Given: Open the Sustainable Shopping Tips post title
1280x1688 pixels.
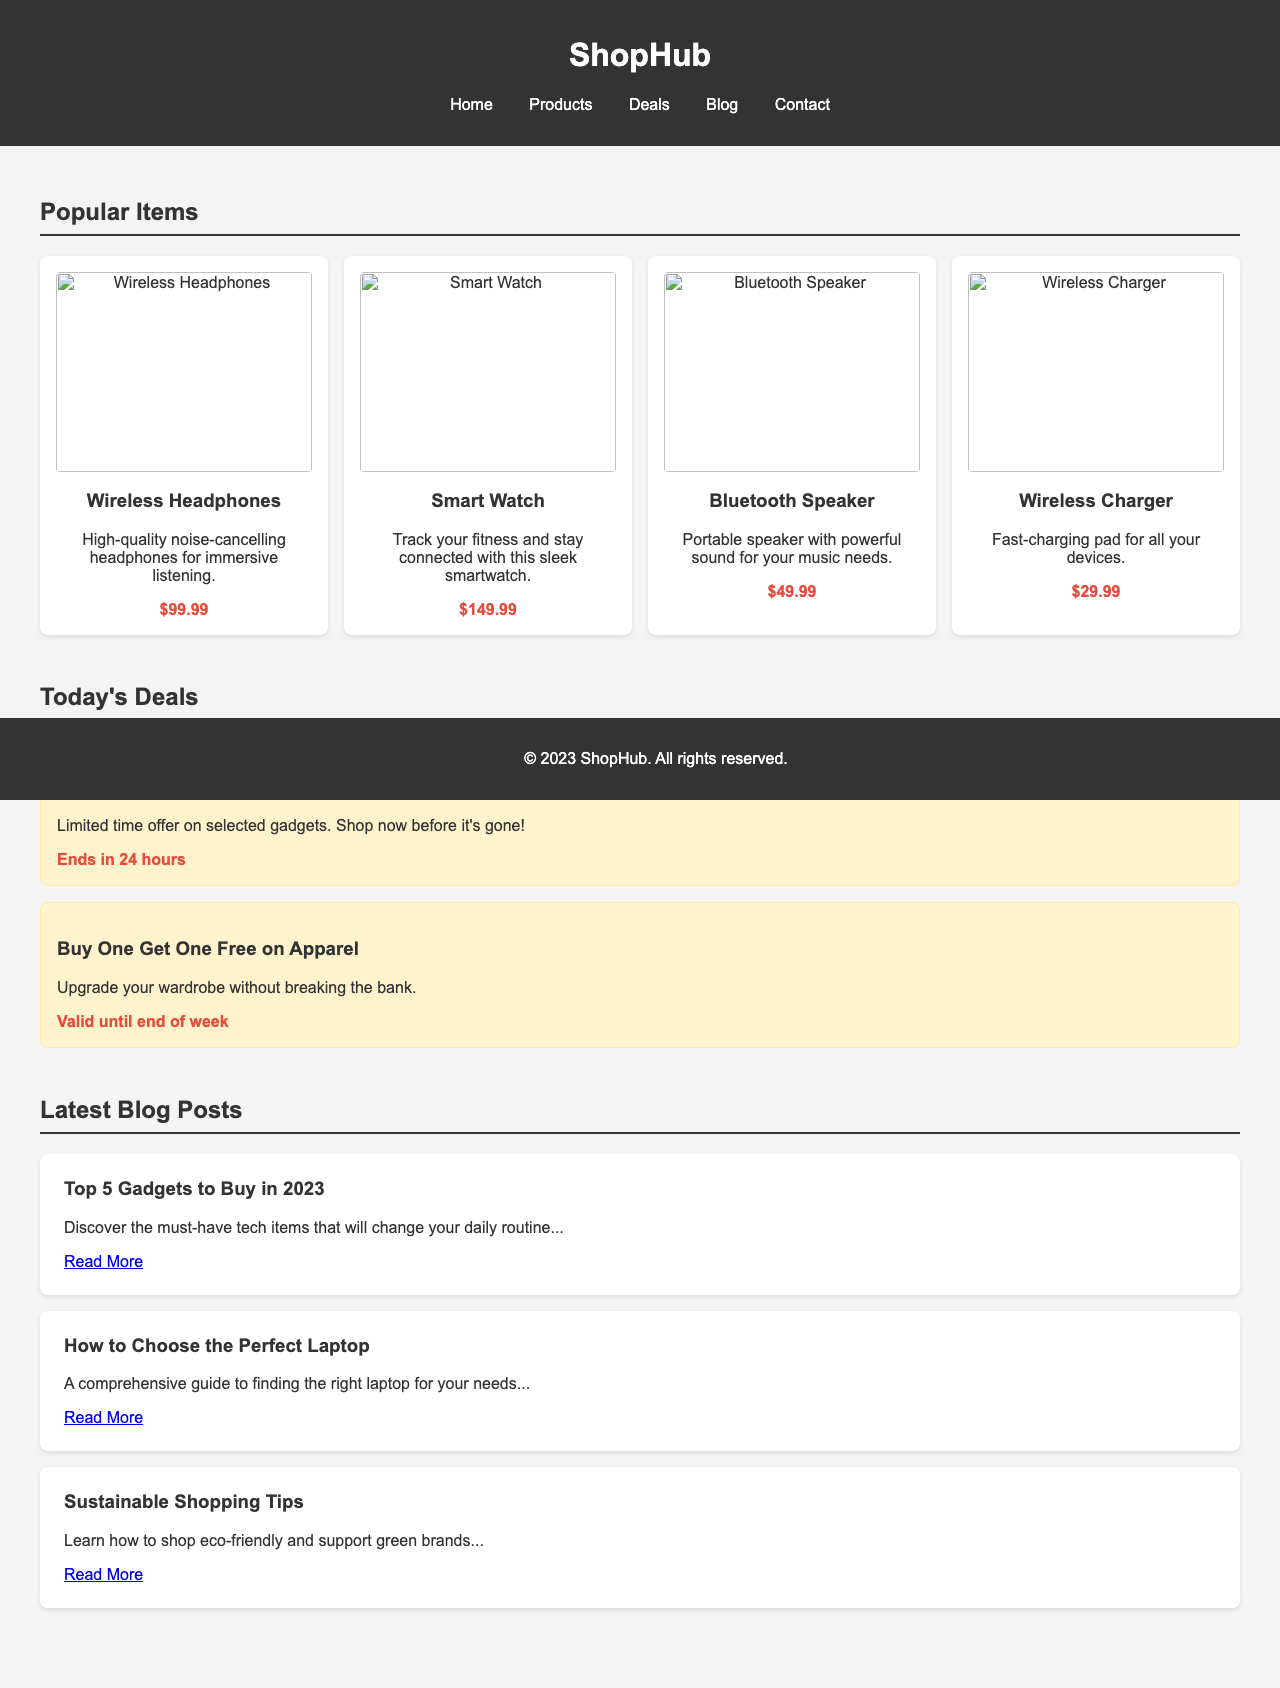Looking at the screenshot, I should 184,1502.
